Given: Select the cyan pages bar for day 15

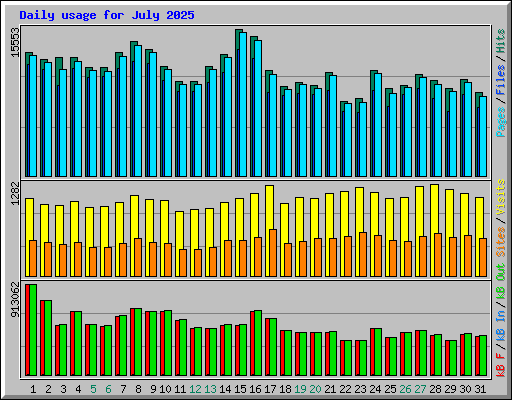Looking at the screenshot, I should pyautogui.click(x=243, y=105).
